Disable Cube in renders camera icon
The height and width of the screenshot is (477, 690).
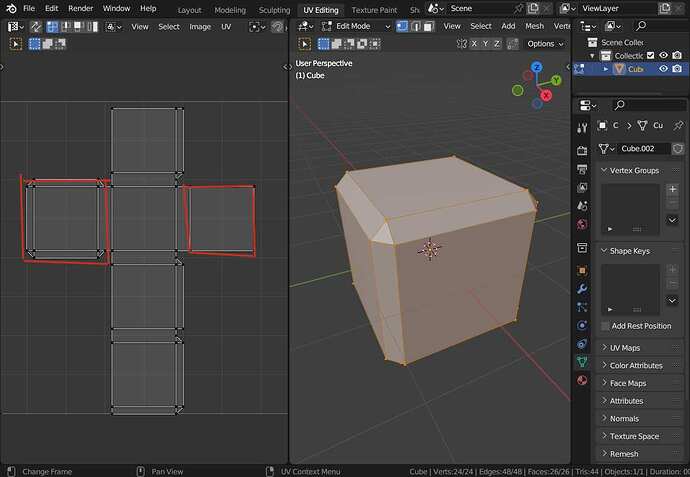[677, 69]
